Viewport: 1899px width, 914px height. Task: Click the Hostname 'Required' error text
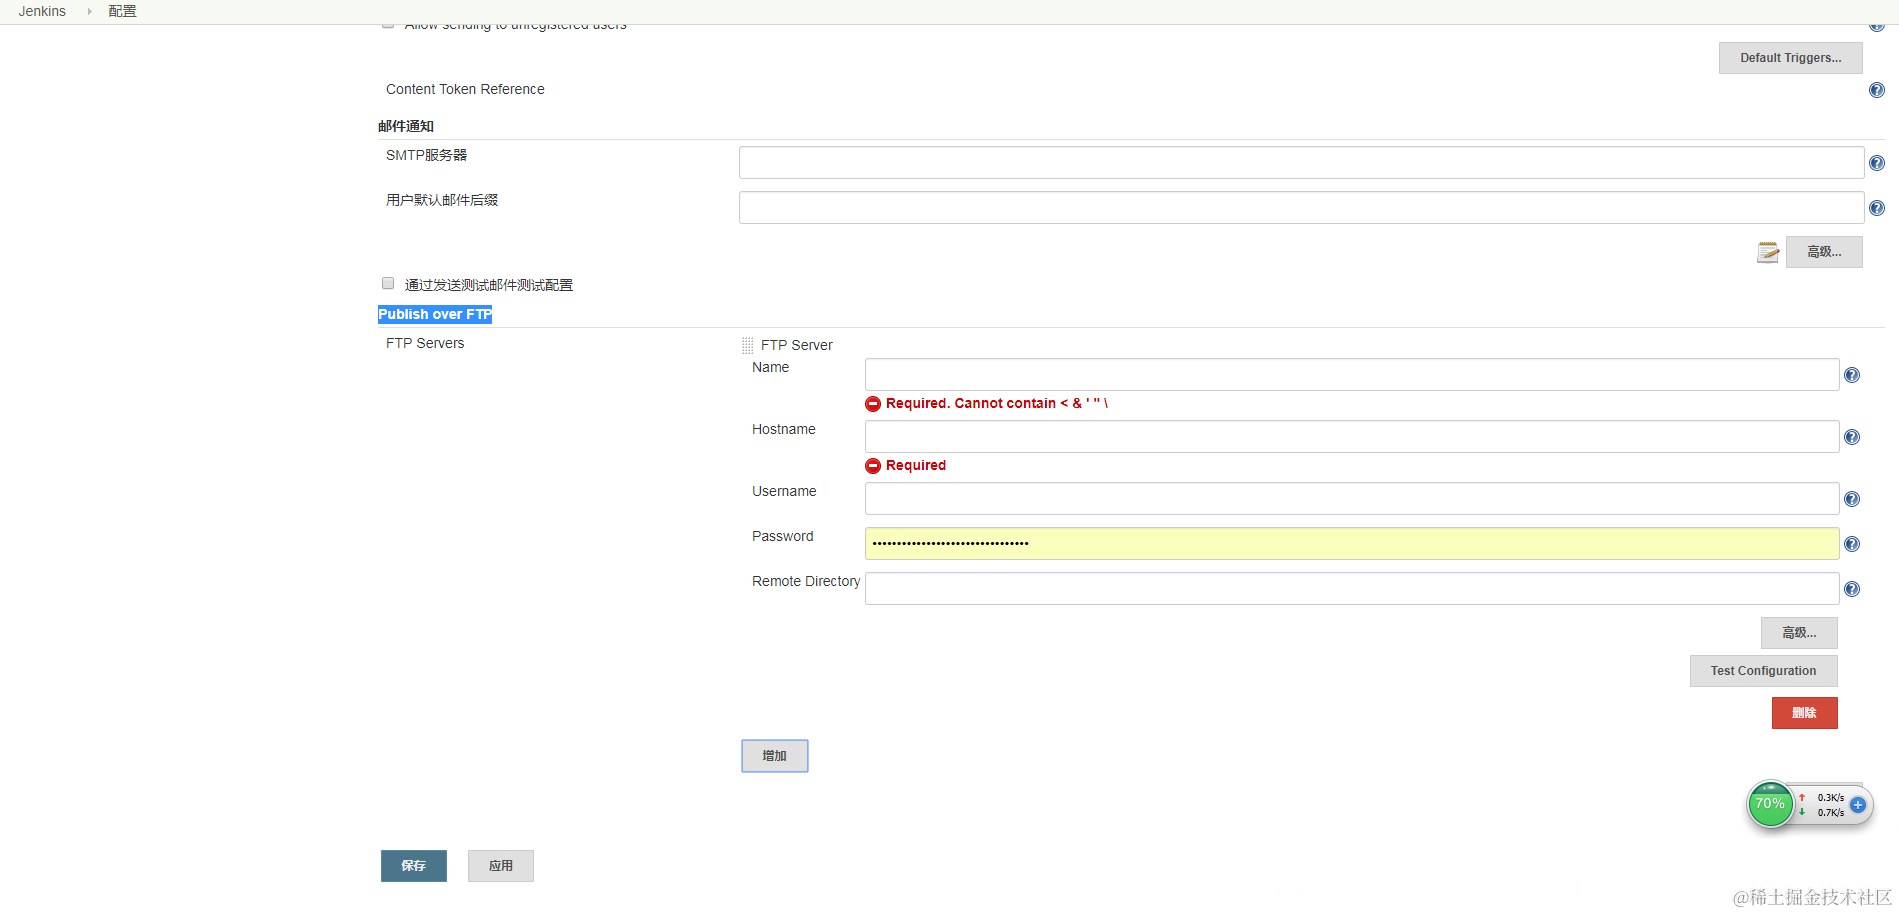(916, 465)
